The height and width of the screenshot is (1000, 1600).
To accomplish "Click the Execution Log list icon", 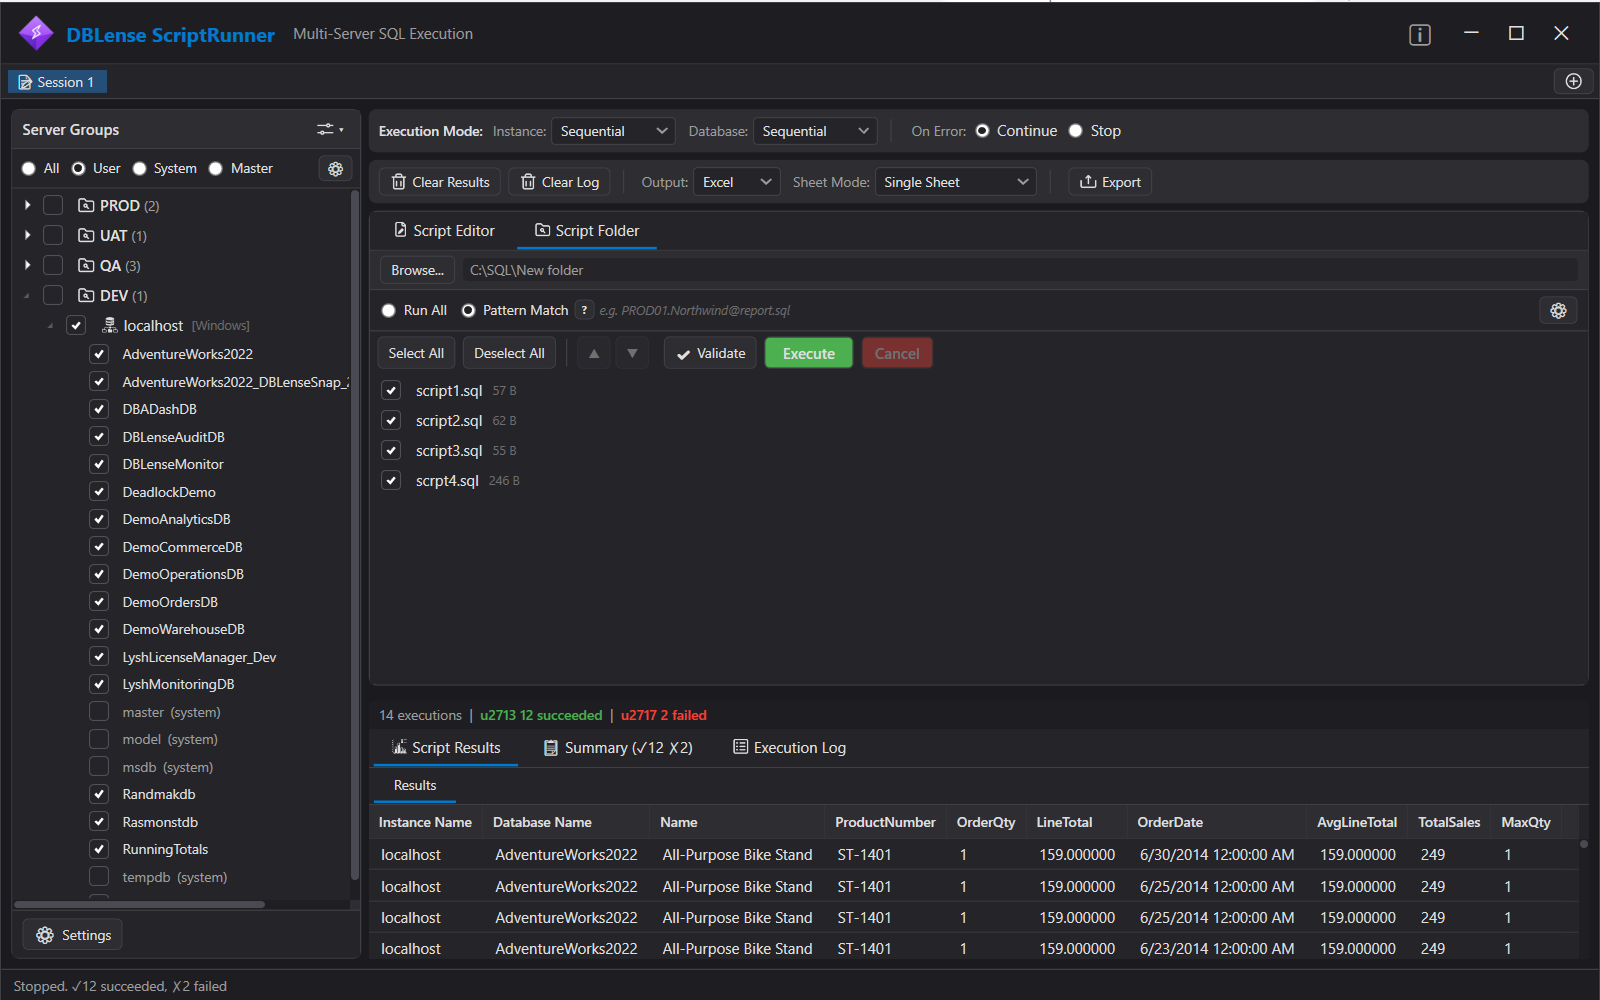I will 741,747.
